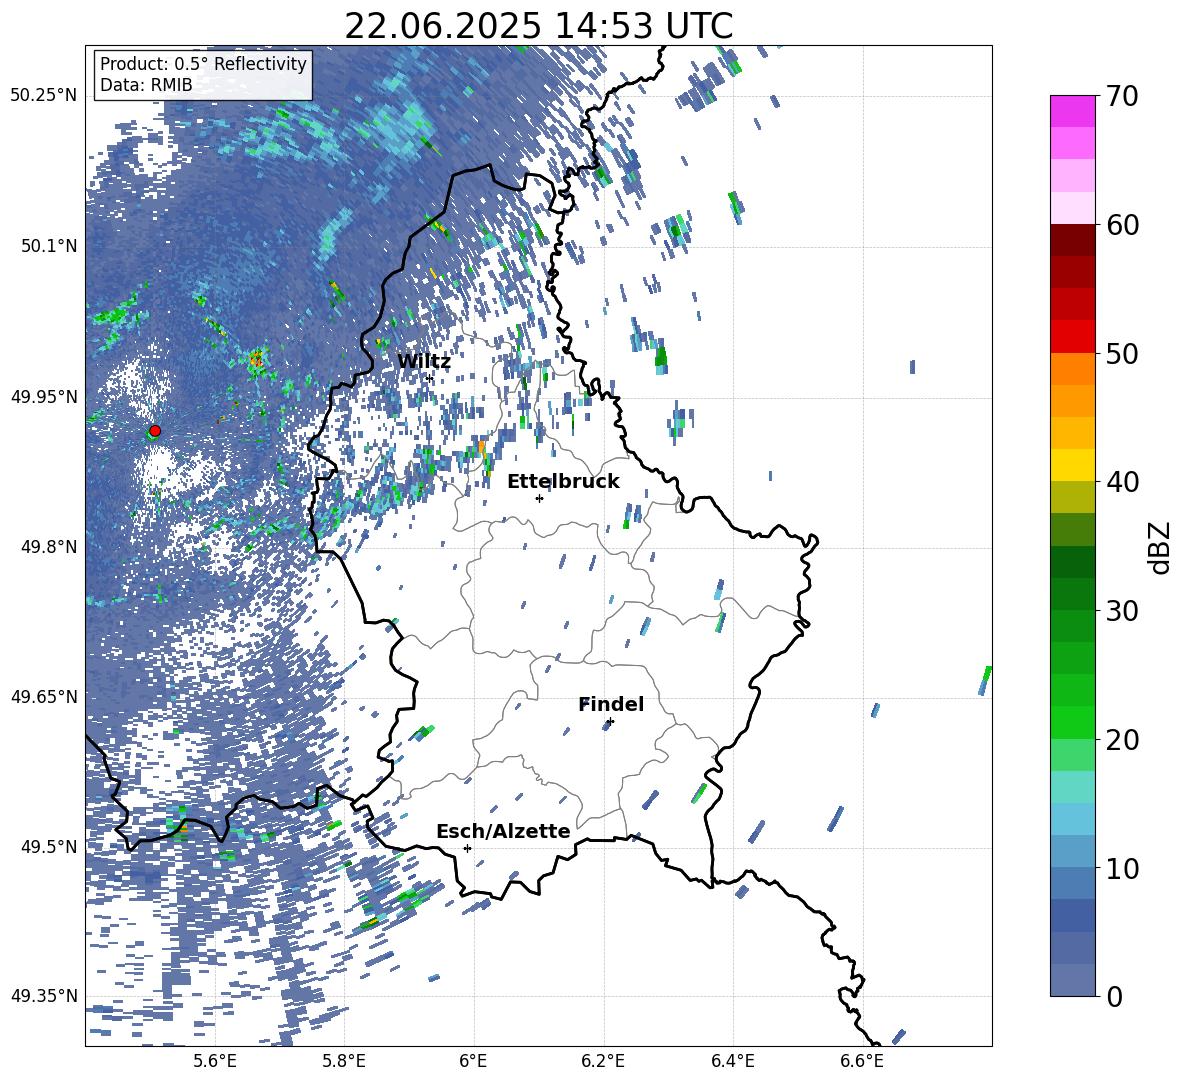Click the Findel location cross marker
This screenshot has width=1184, height=1081.
pos(610,722)
